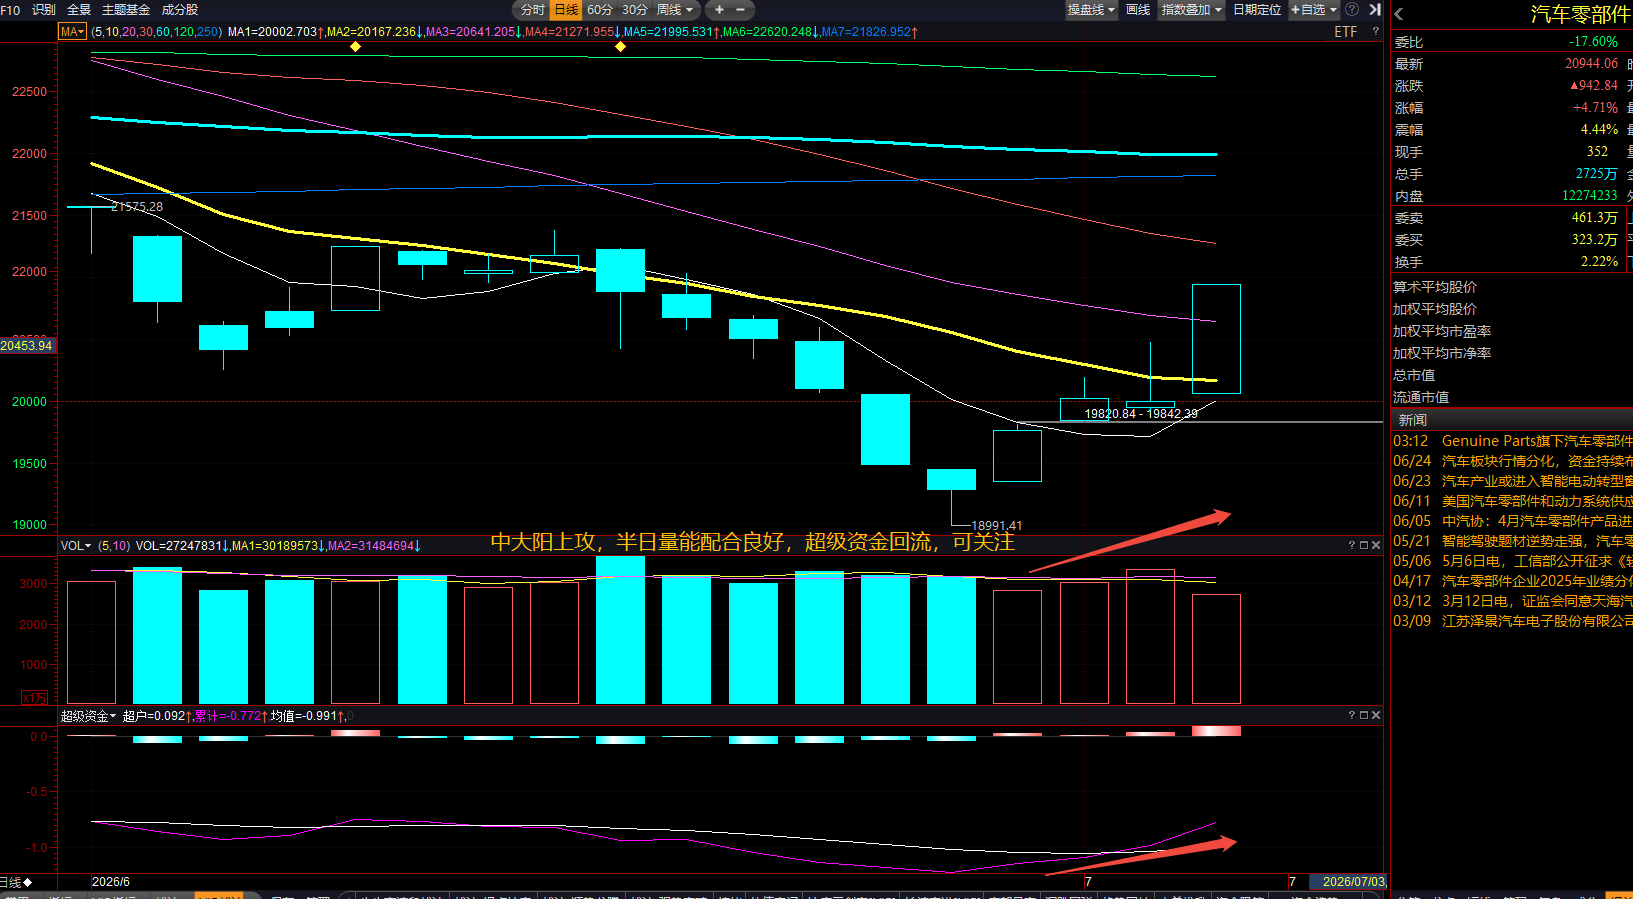Click the x1万 volume unit label
Viewport: 1633px width, 899px height.
[x=34, y=698]
